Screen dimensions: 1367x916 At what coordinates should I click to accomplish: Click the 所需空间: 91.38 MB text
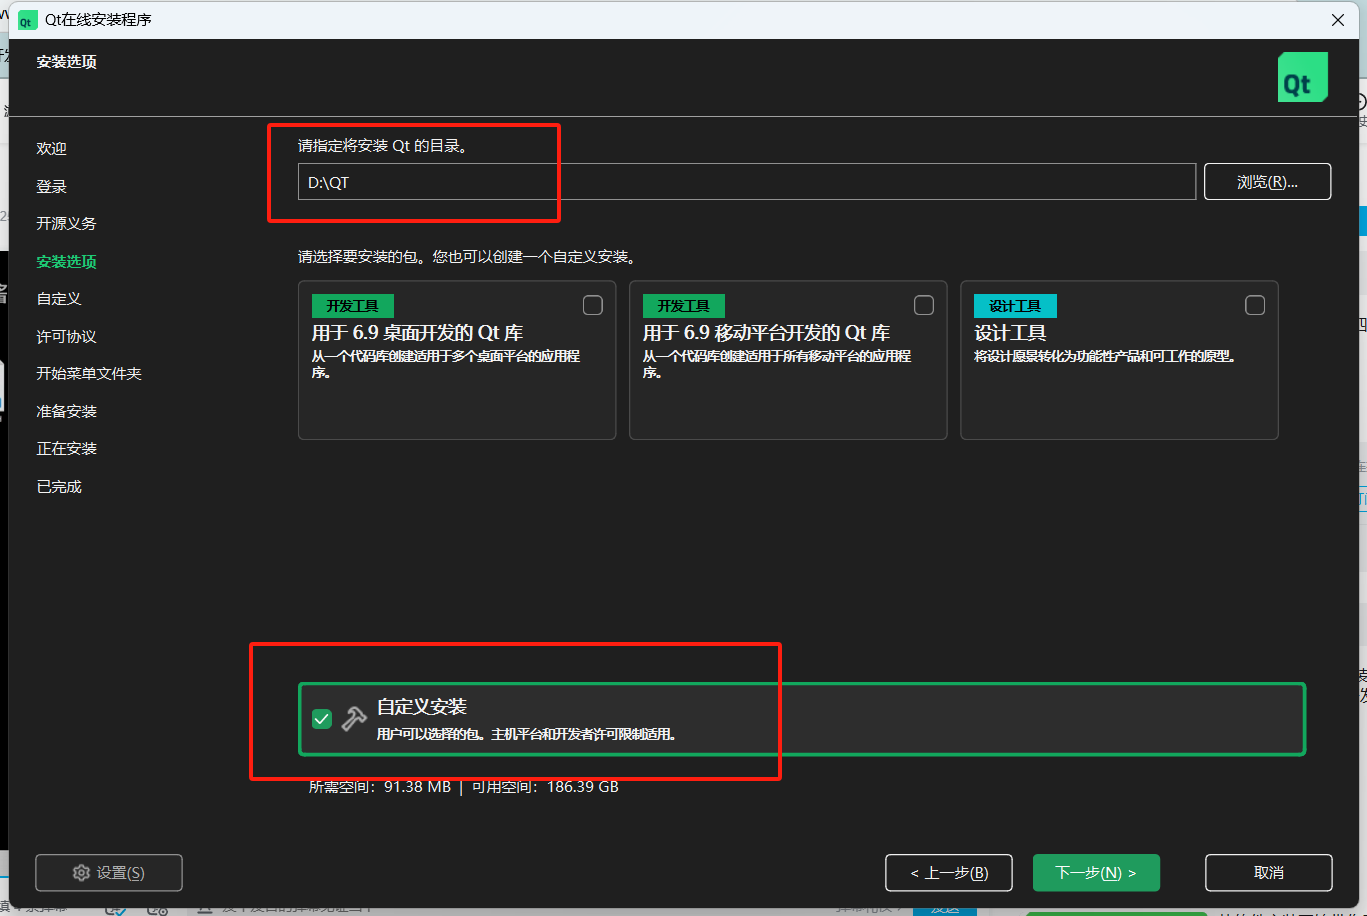(380, 787)
